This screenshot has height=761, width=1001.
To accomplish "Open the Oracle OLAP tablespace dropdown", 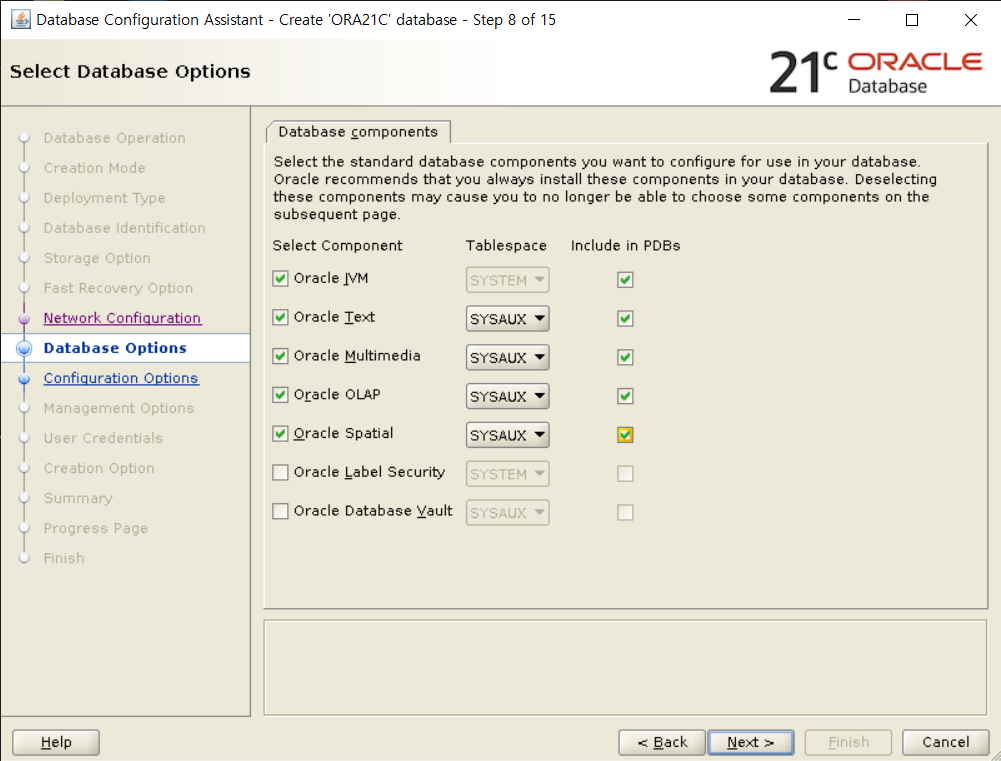I will (508, 396).
